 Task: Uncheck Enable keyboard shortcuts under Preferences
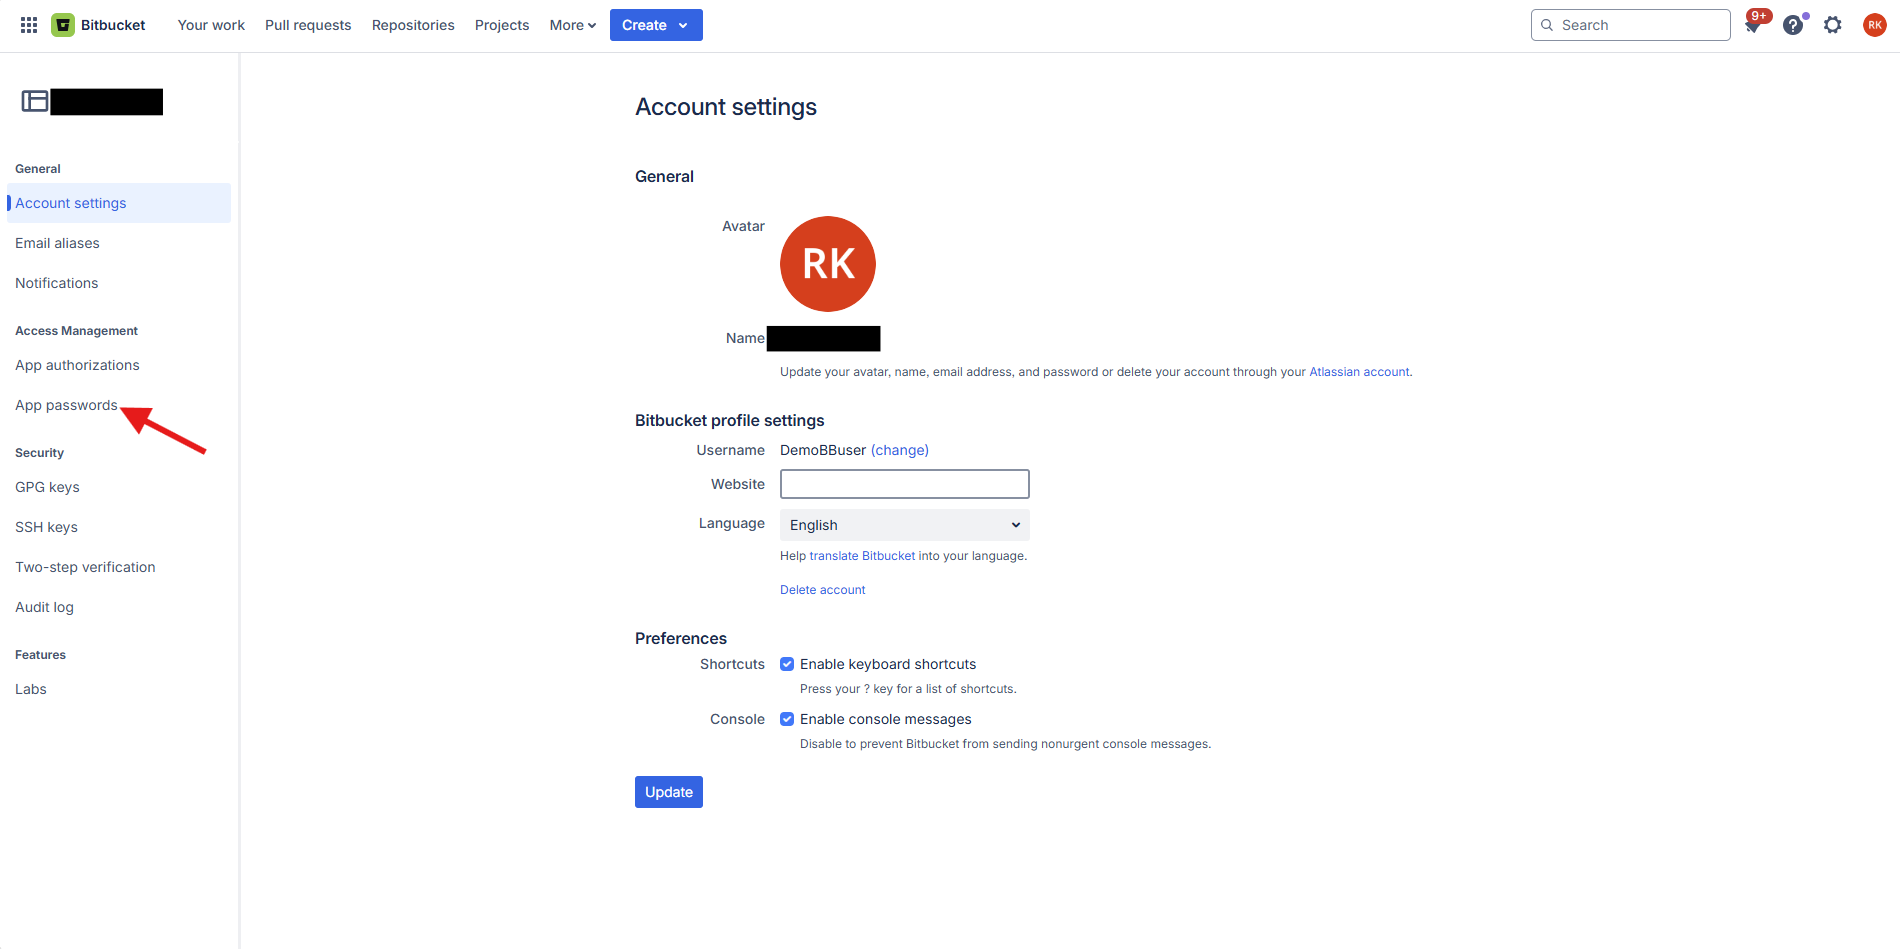point(787,663)
